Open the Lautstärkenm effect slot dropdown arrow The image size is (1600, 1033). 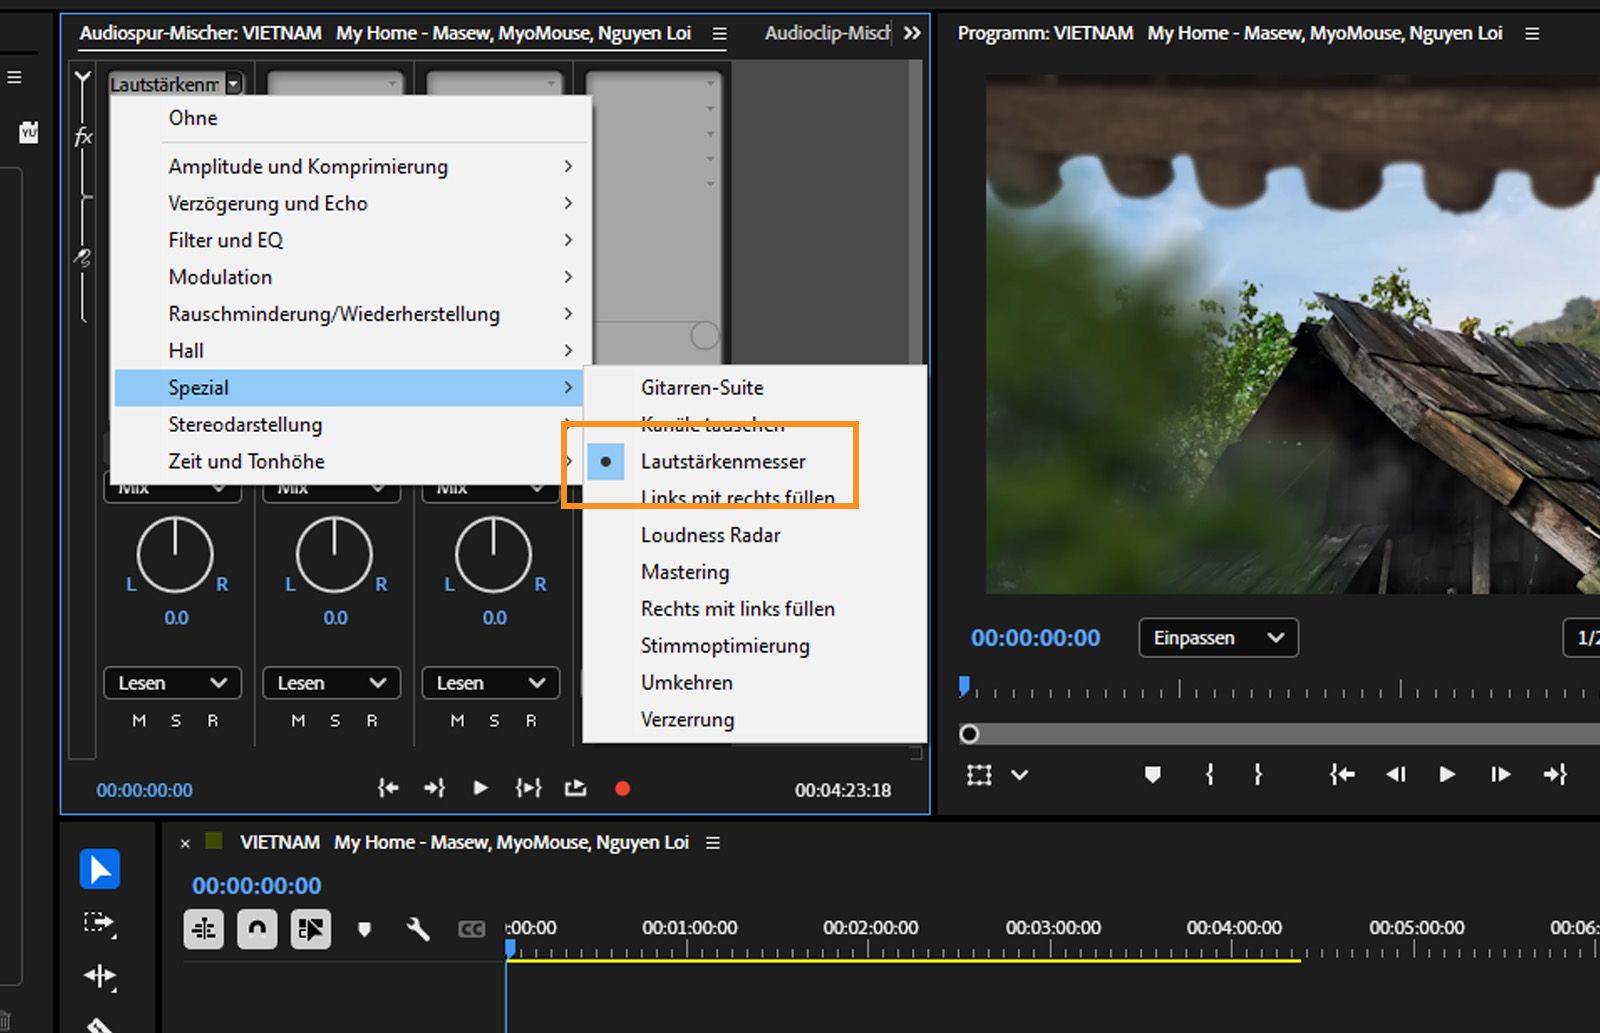coord(233,84)
